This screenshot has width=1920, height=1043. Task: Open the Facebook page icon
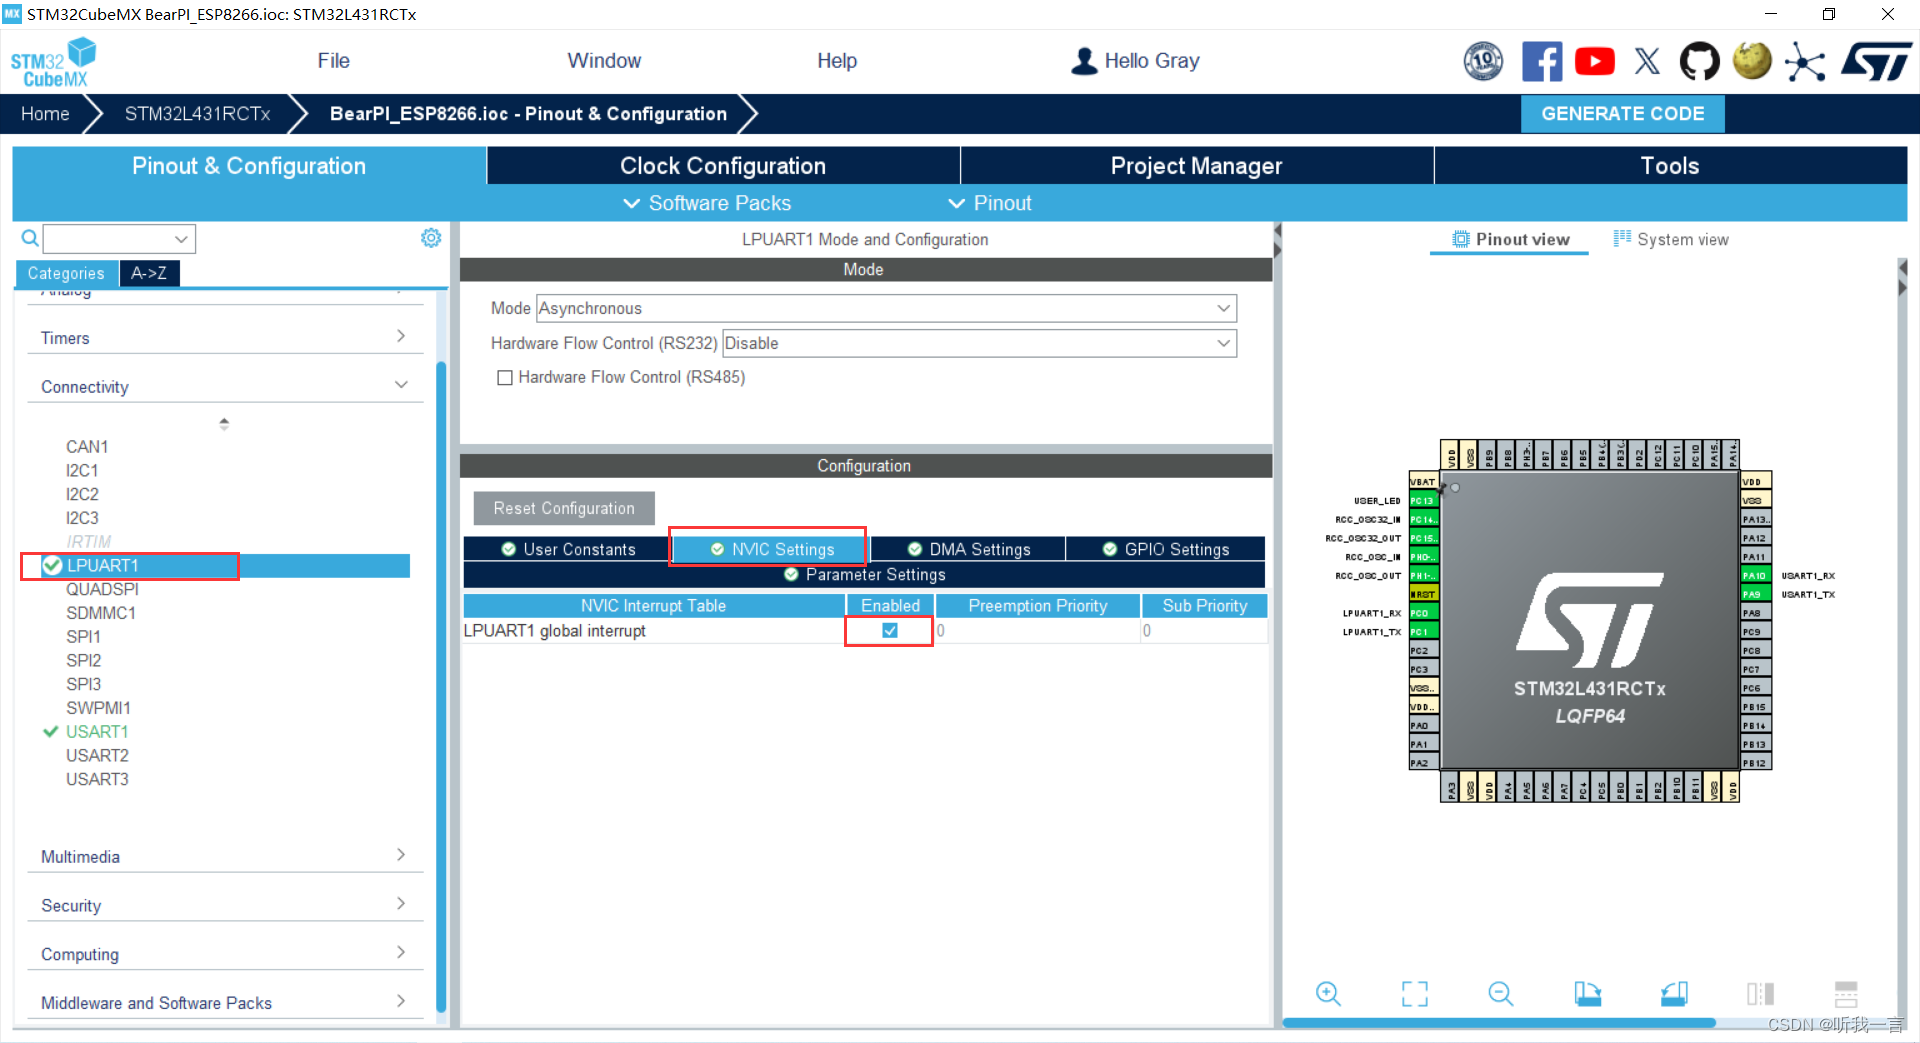(1542, 62)
